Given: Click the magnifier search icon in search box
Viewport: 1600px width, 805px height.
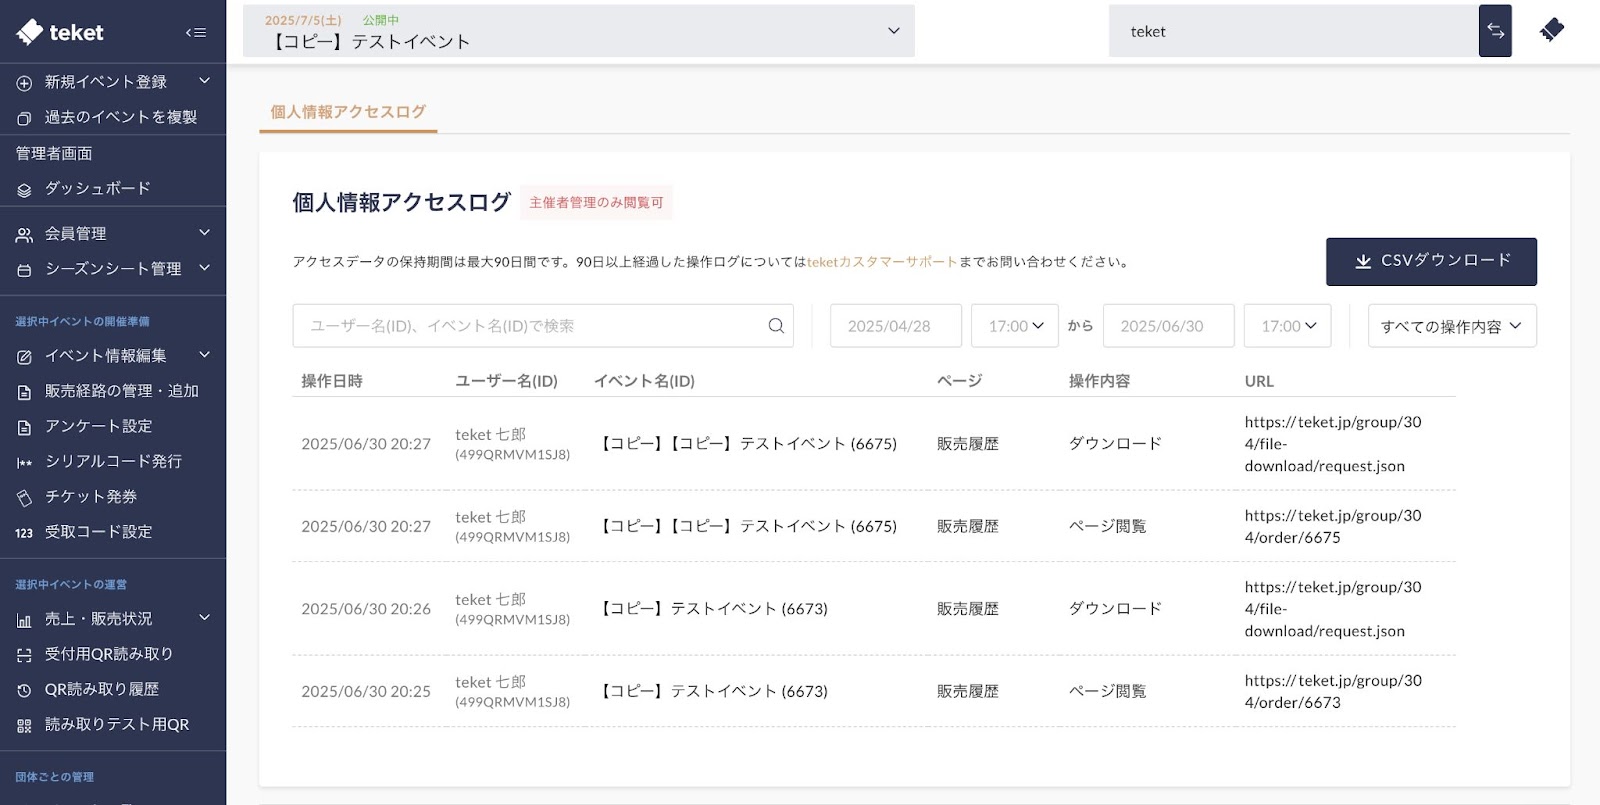Looking at the screenshot, I should click(776, 326).
